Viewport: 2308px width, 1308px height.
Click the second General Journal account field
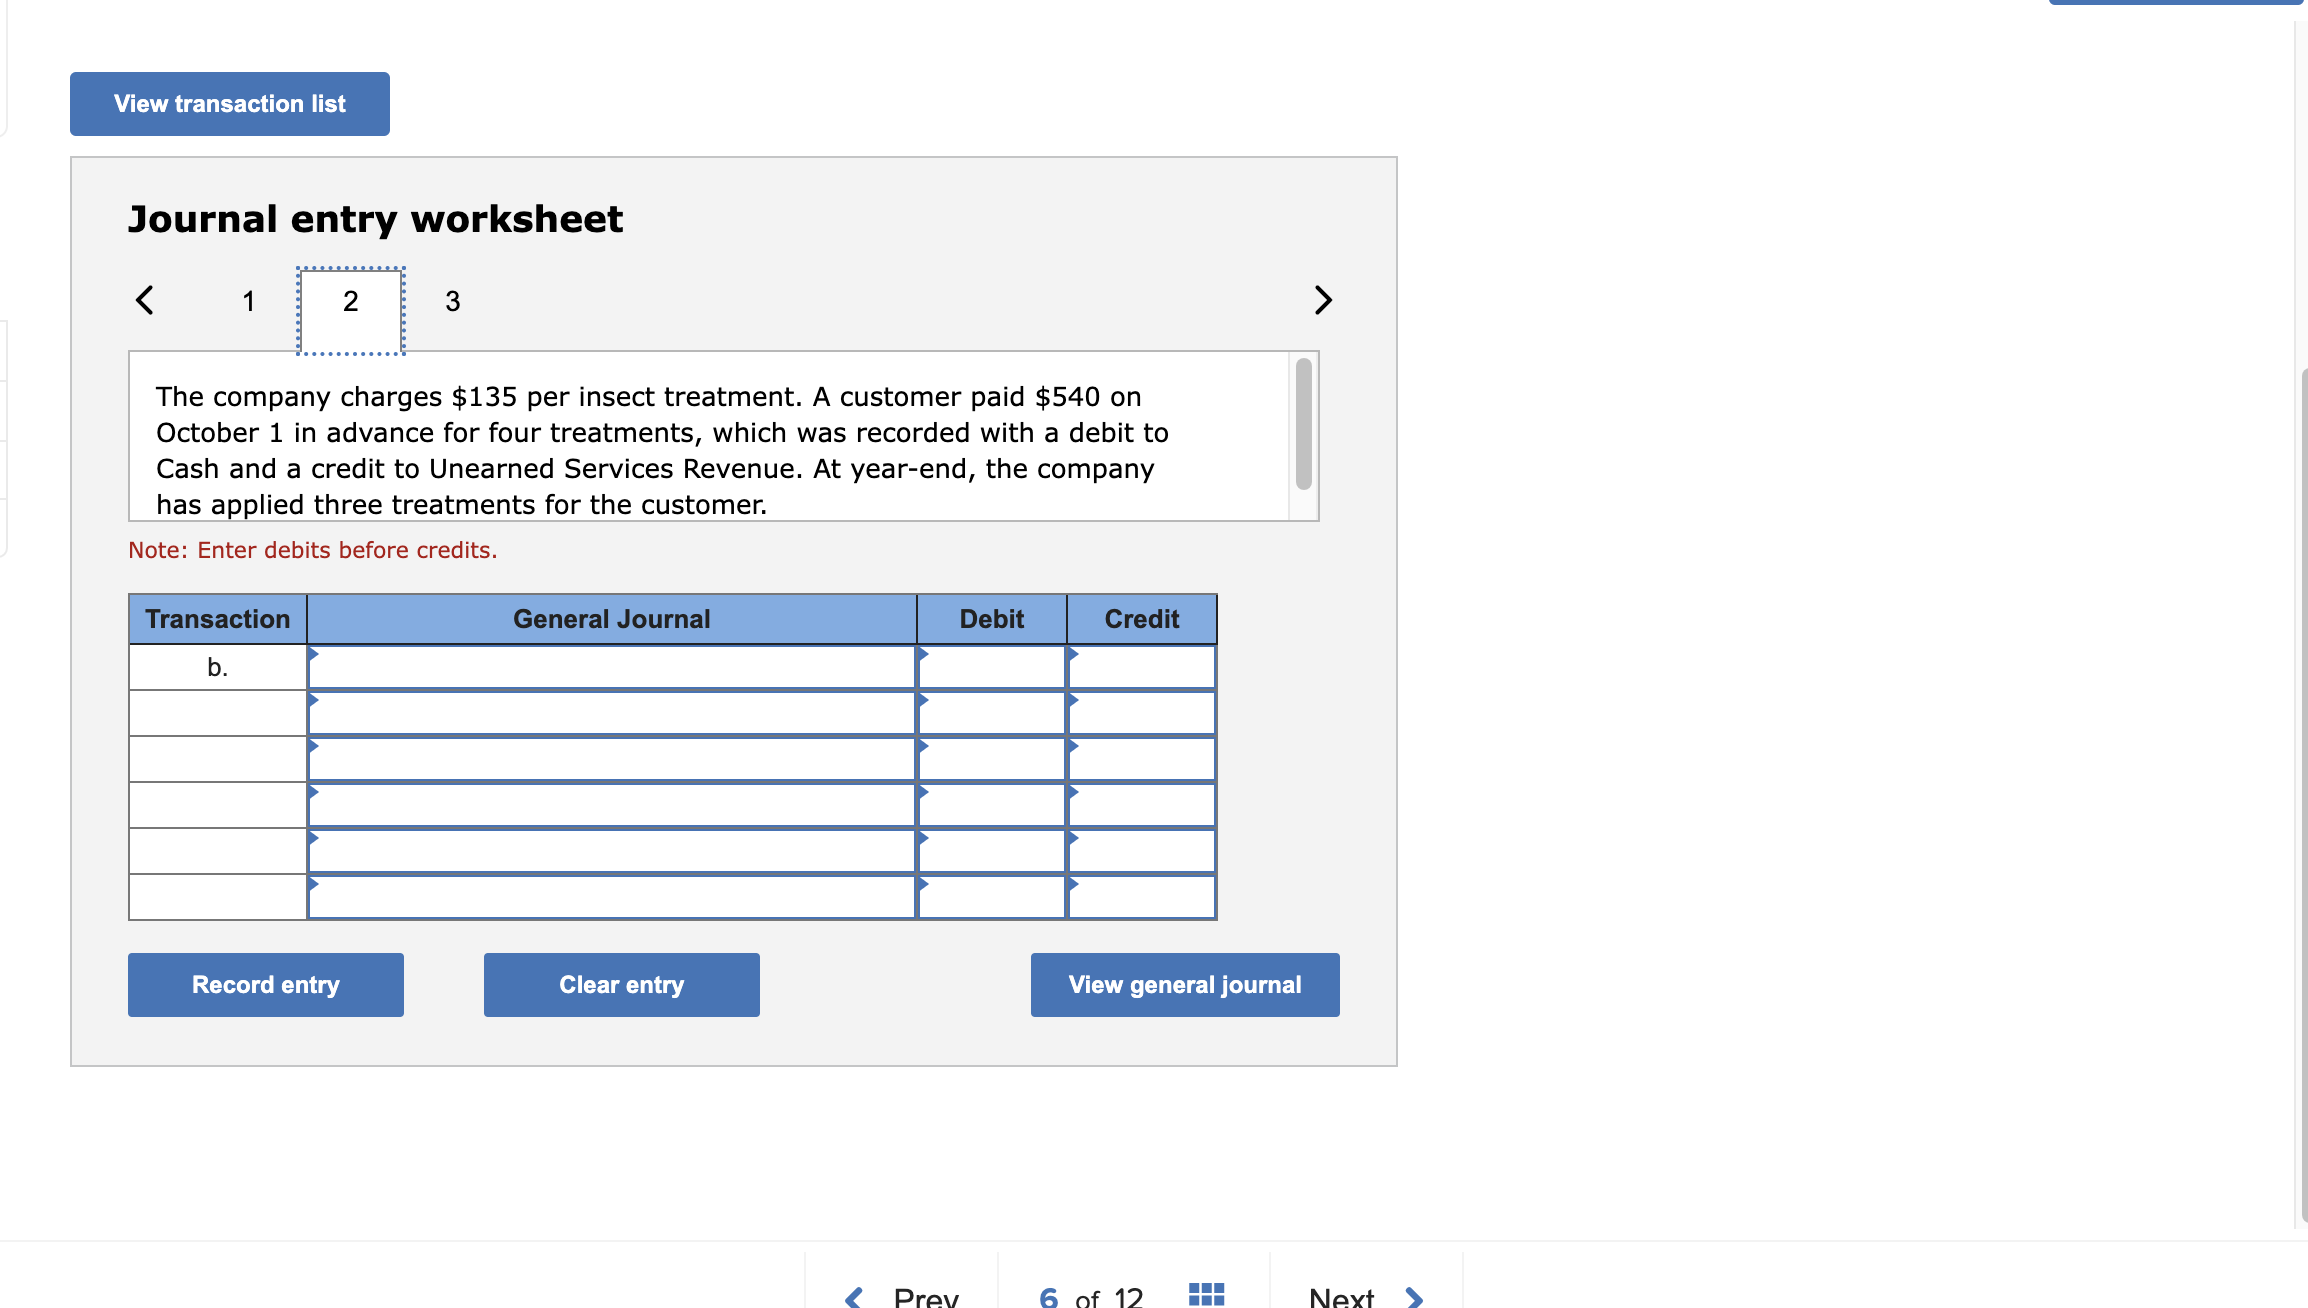click(611, 712)
